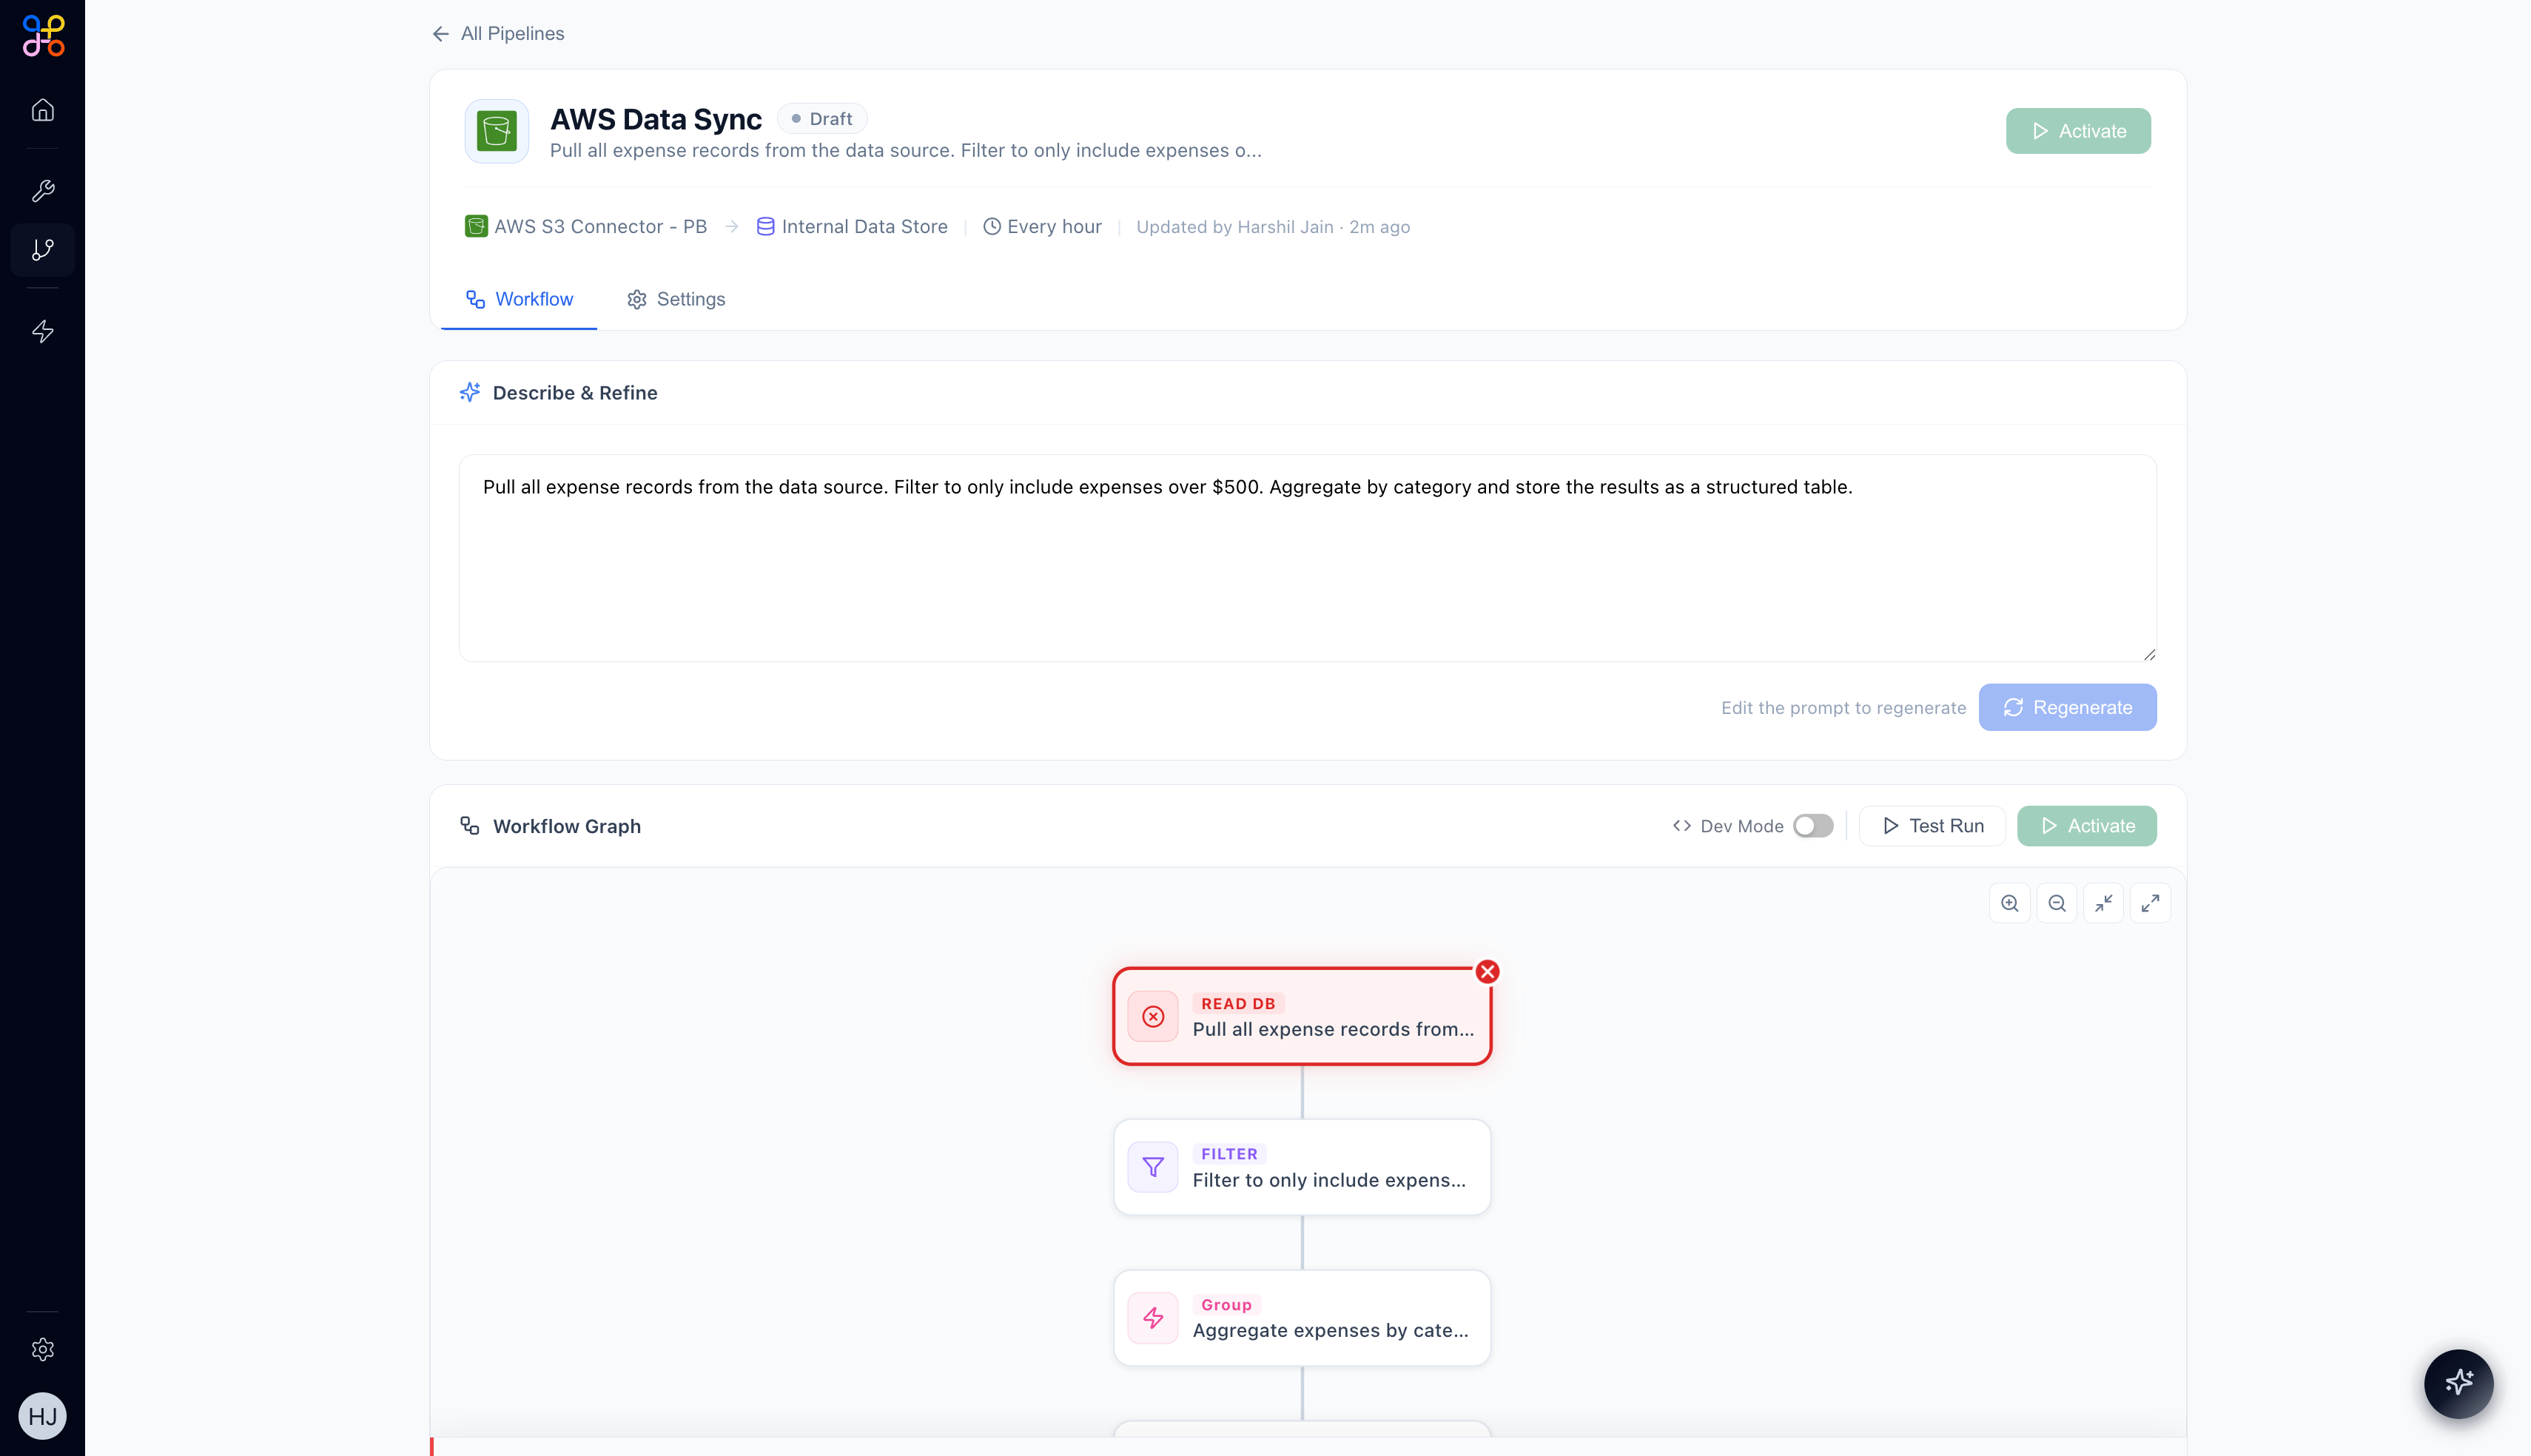Open the lightning bolt sidebar icon
2531x1456 pixels.
[x=43, y=331]
